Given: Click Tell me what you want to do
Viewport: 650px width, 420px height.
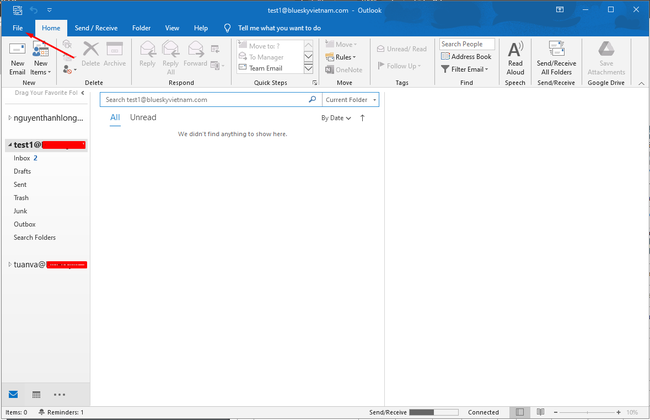Looking at the screenshot, I should point(279,28).
